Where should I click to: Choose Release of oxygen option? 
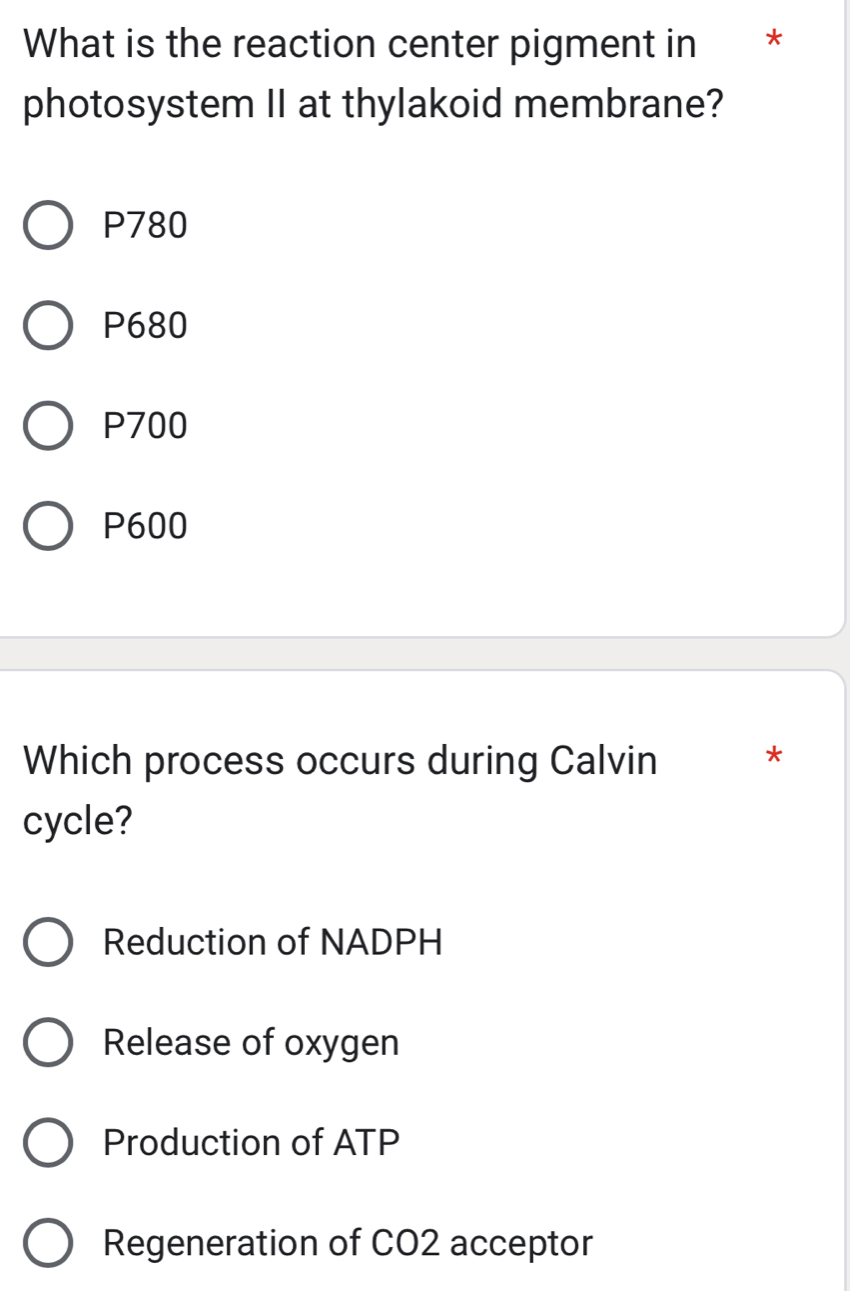(47, 1043)
